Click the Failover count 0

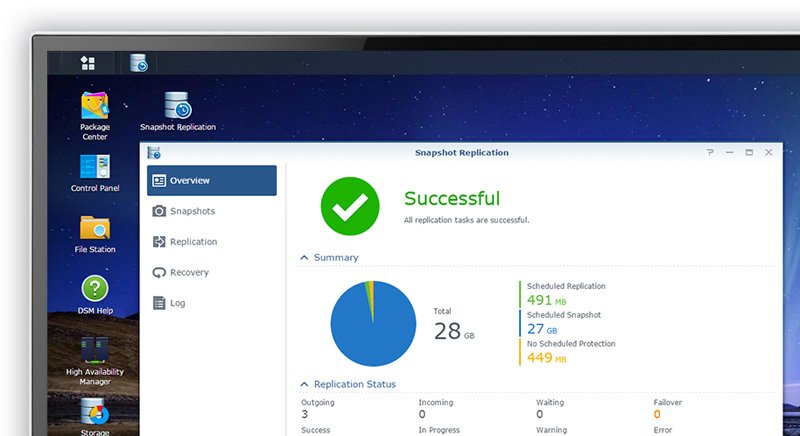pyautogui.click(x=657, y=414)
